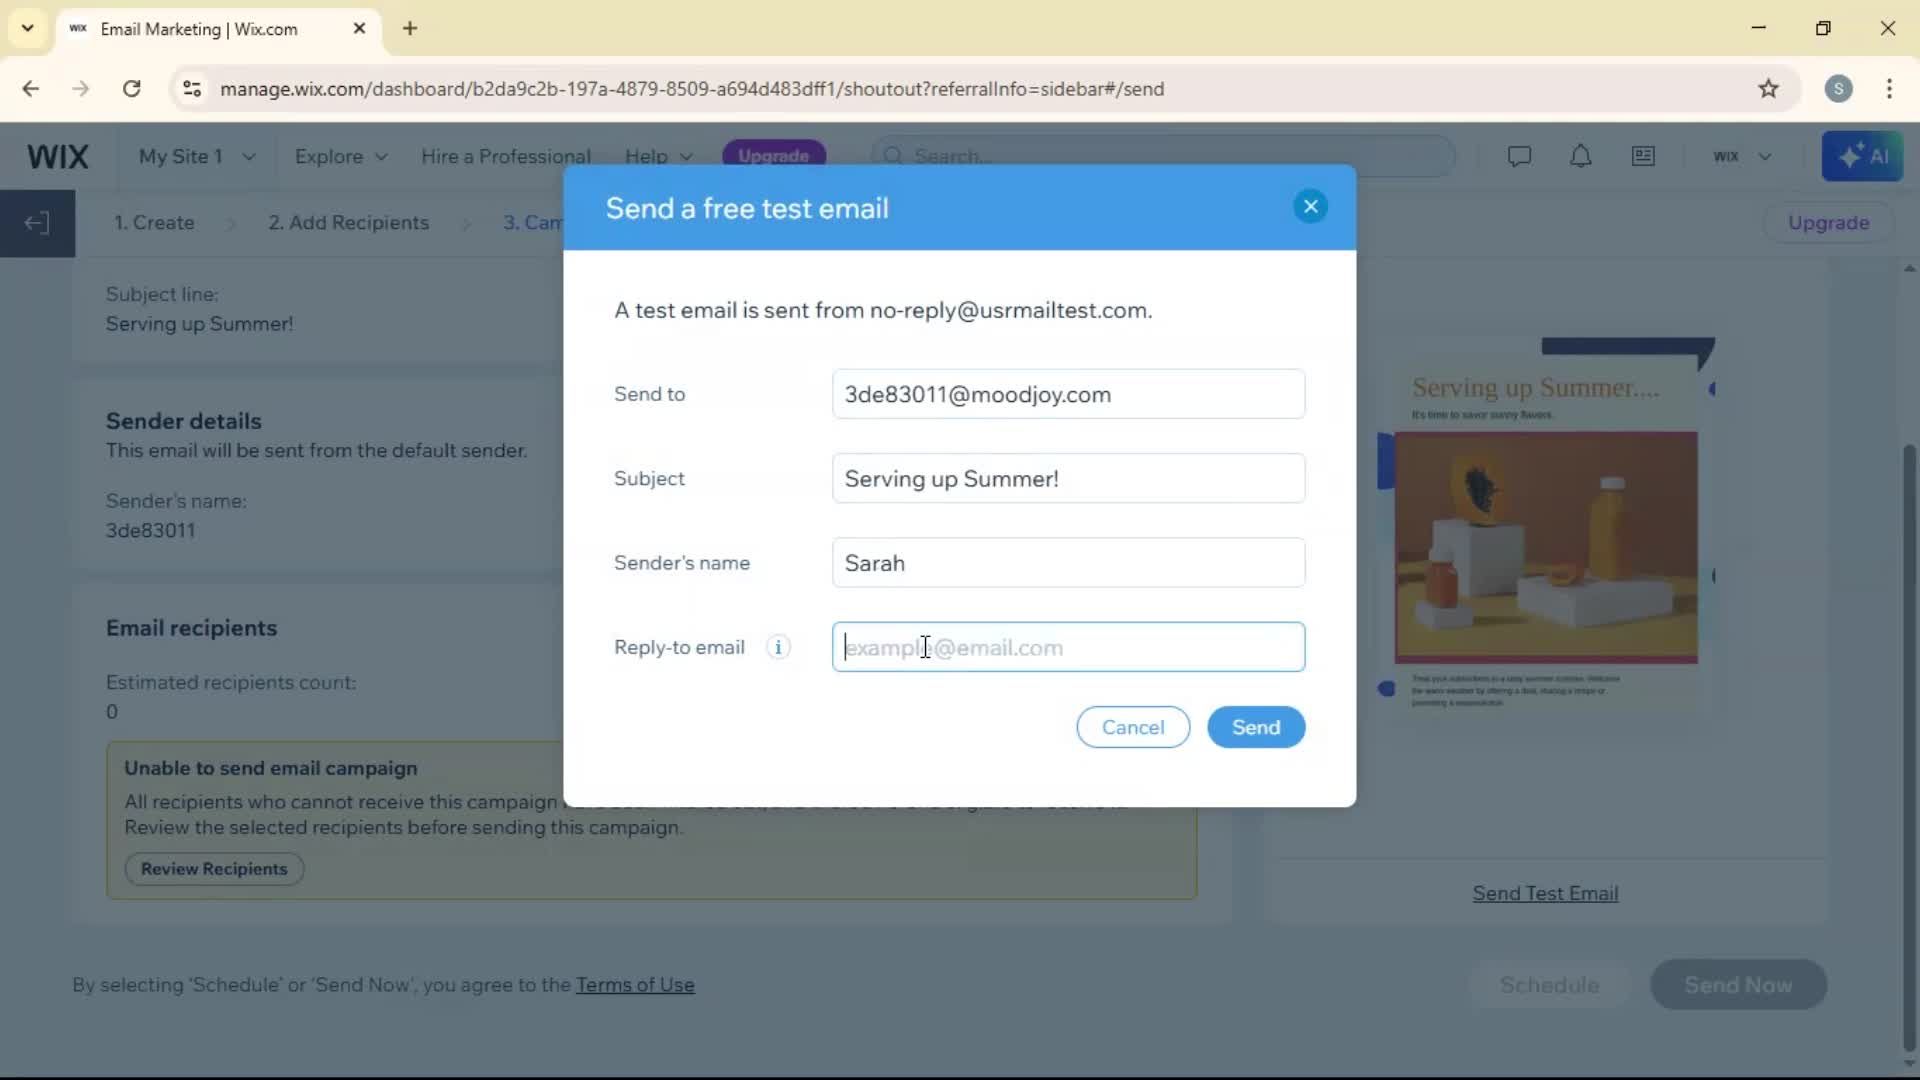The image size is (1920, 1080).
Task: Open the Chrome three-dot menu
Action: [1889, 89]
